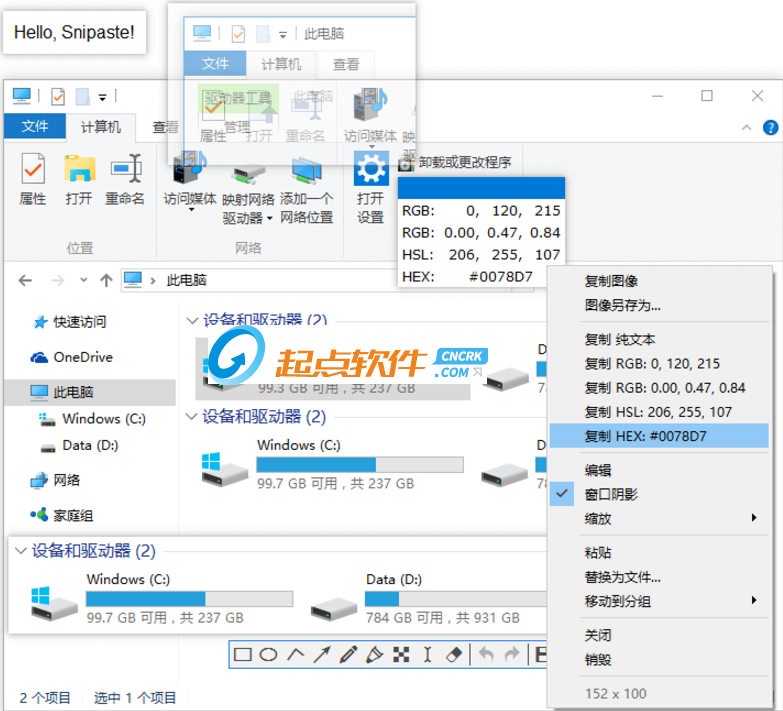
Task: Click the 重命名 rename ribbon icon
Action: 126,168
